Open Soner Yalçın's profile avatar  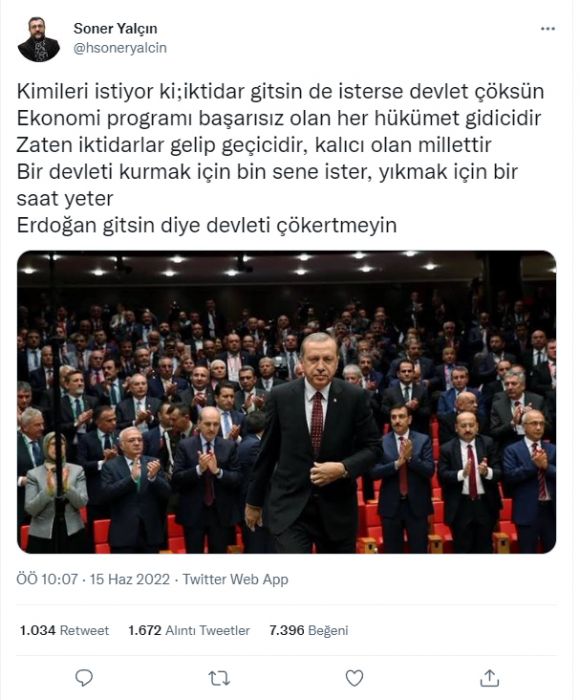(x=39, y=39)
